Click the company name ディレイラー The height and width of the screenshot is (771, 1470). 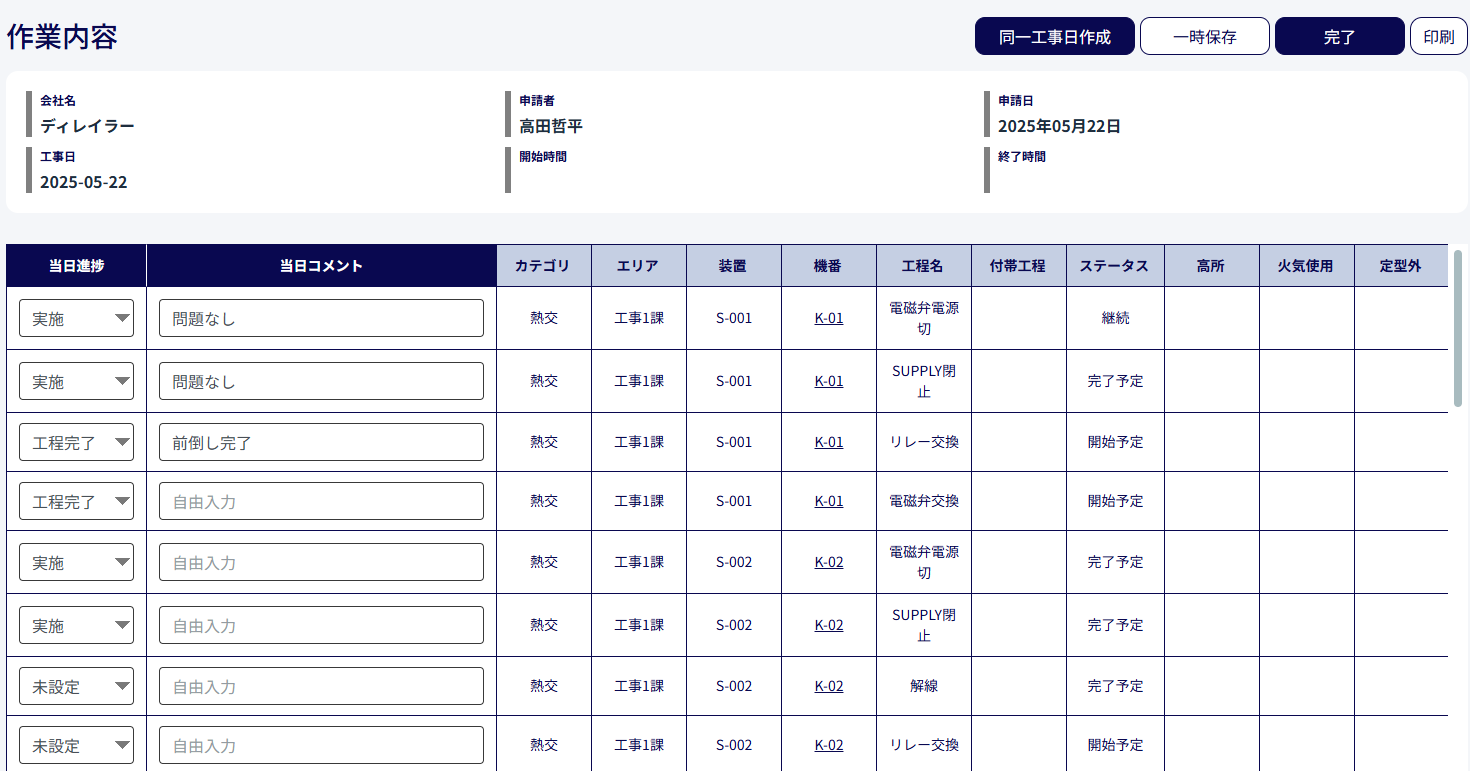87,126
